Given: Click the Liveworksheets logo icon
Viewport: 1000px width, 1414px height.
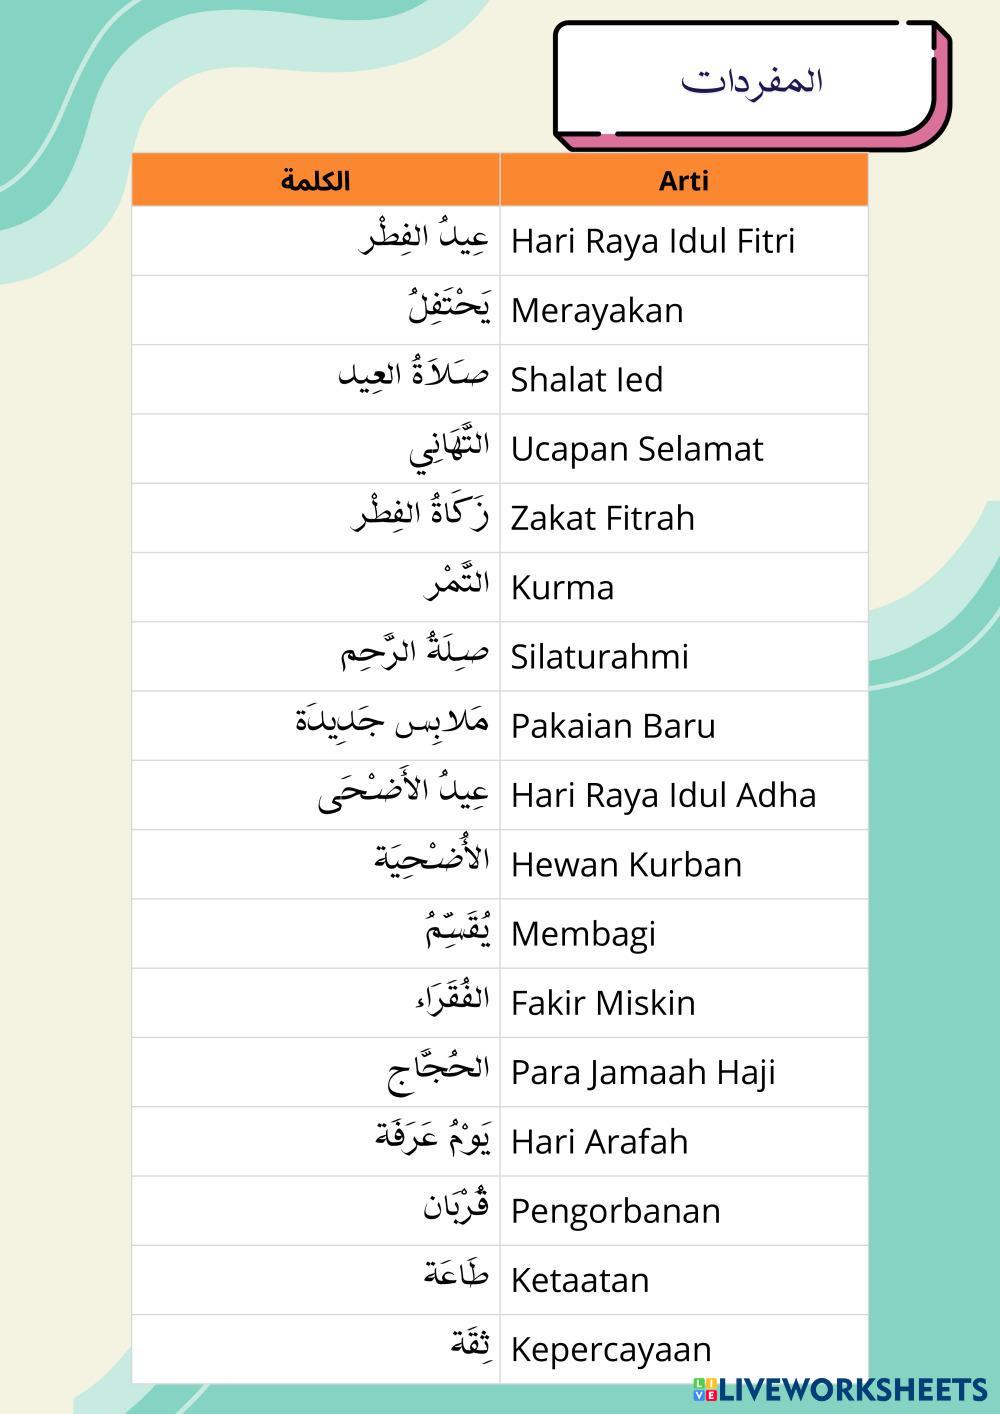Looking at the screenshot, I should pyautogui.click(x=705, y=1389).
